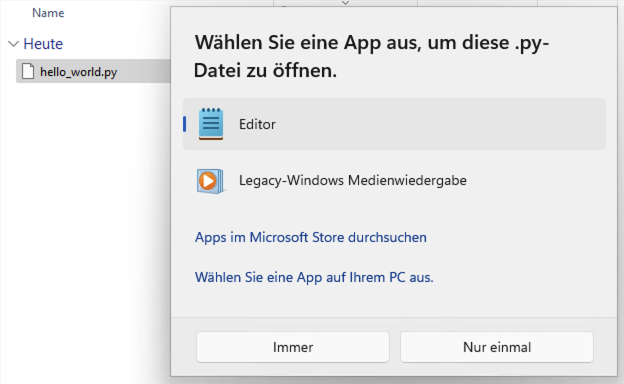Choose Legacy-Windows Medienwiedergabe from the list
The height and width of the screenshot is (384, 624).
point(353,180)
